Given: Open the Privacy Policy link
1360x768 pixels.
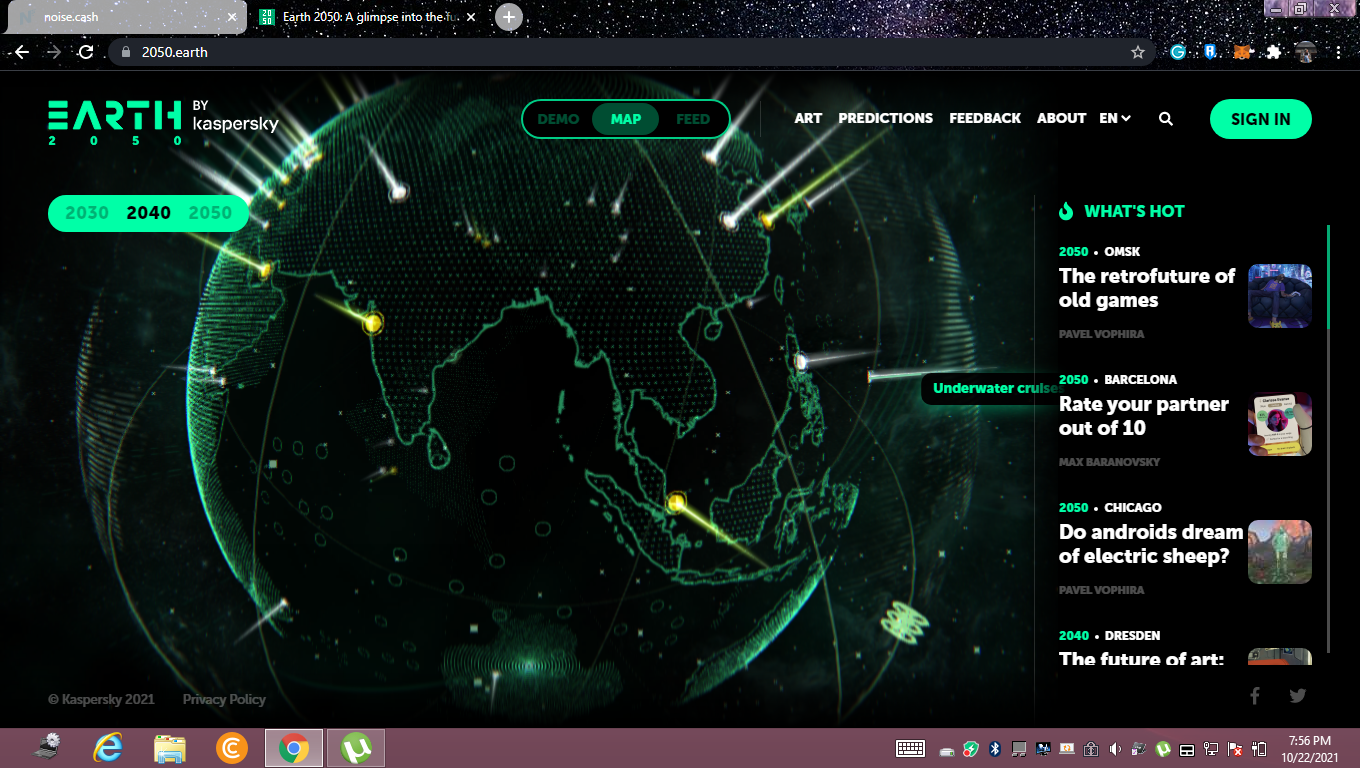Looking at the screenshot, I should click(x=224, y=699).
